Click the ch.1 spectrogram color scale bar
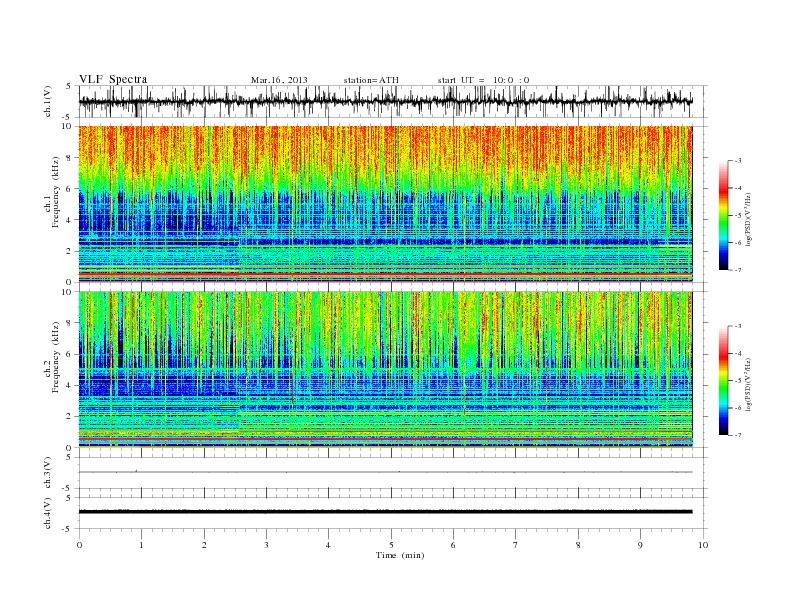 (724, 216)
